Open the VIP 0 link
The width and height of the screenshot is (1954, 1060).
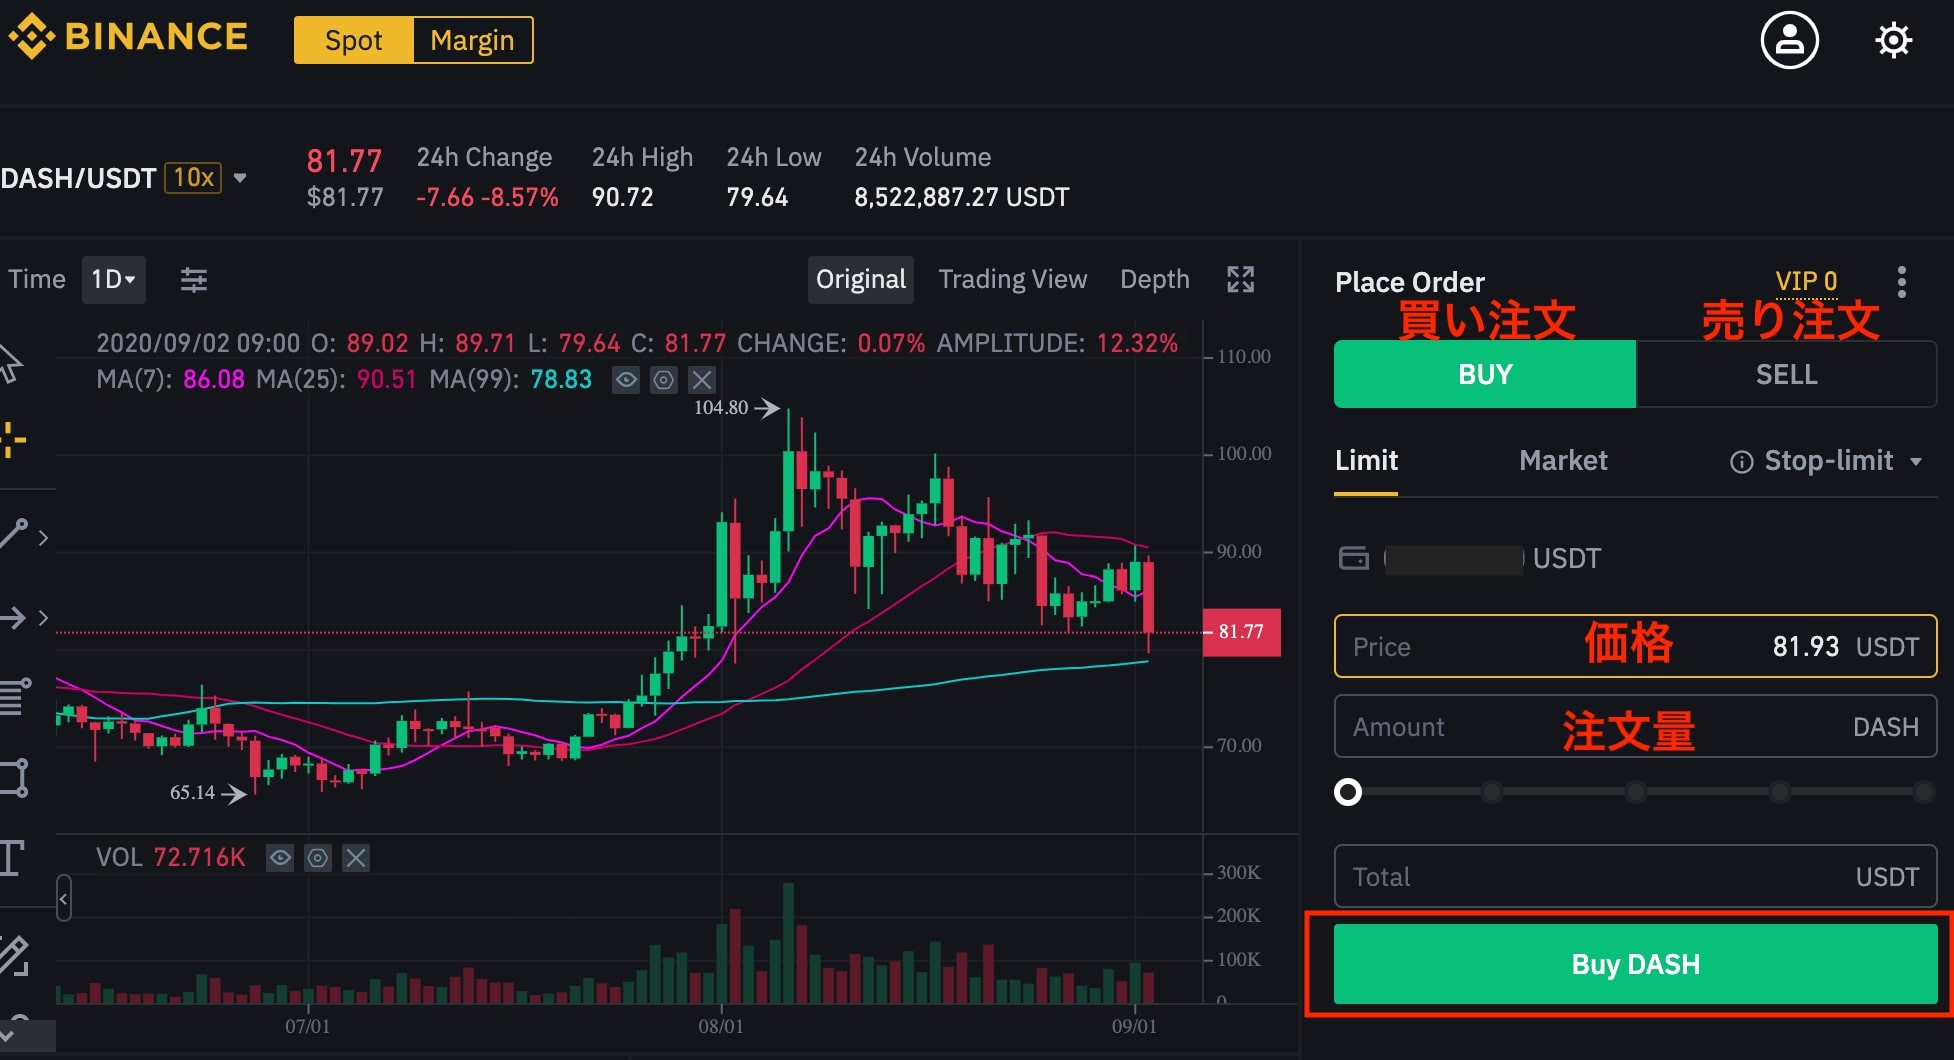pyautogui.click(x=1805, y=281)
